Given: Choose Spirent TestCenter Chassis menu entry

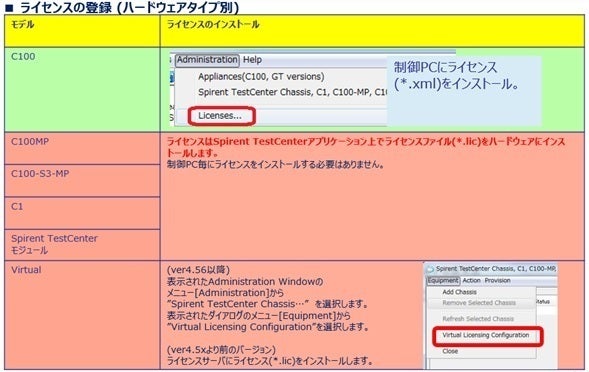Looking at the screenshot, I should coord(292,92).
